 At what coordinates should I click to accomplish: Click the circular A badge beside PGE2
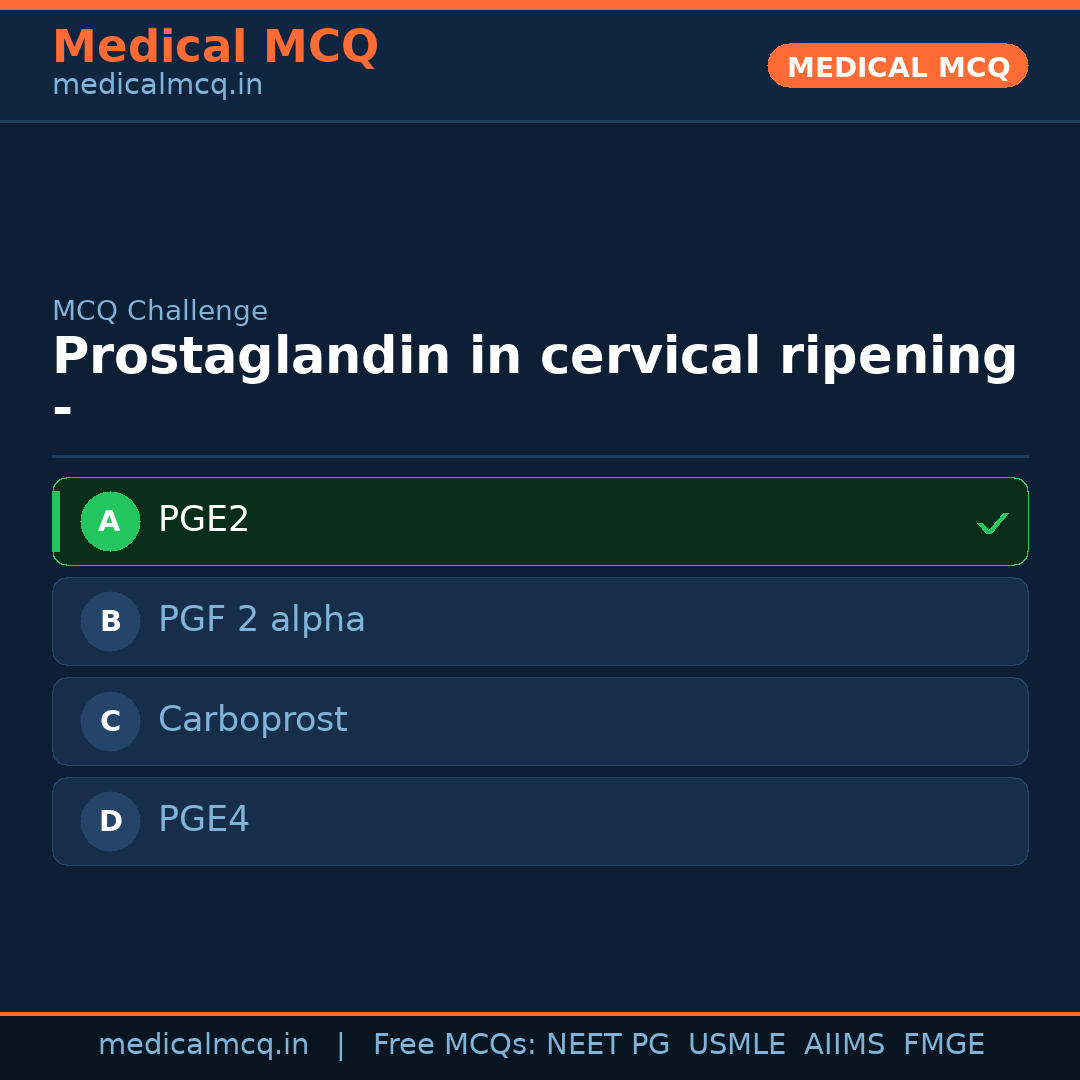click(x=110, y=521)
